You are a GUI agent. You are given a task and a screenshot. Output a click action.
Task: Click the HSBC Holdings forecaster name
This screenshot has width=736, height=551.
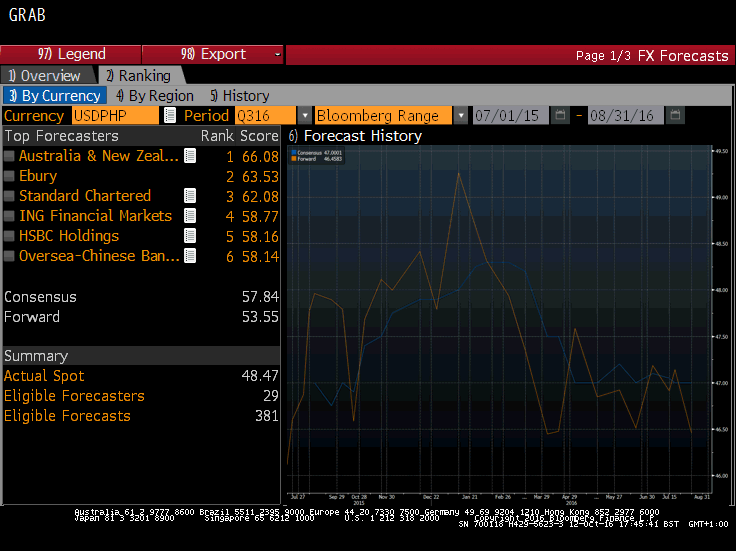click(x=69, y=236)
